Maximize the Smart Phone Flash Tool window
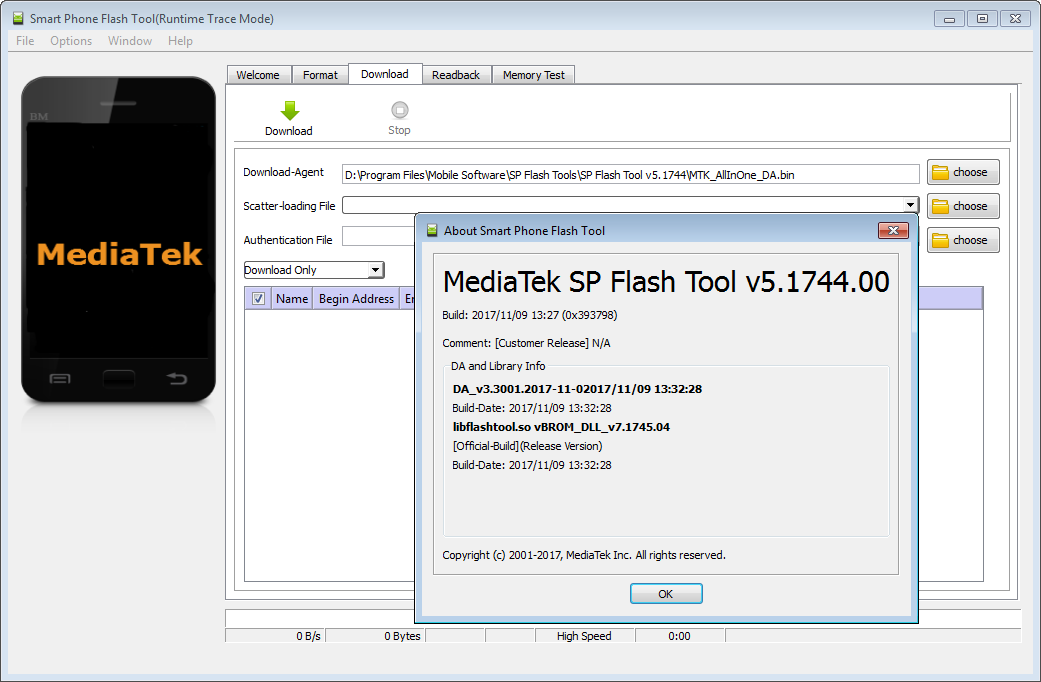The height and width of the screenshot is (682, 1041). point(982,19)
